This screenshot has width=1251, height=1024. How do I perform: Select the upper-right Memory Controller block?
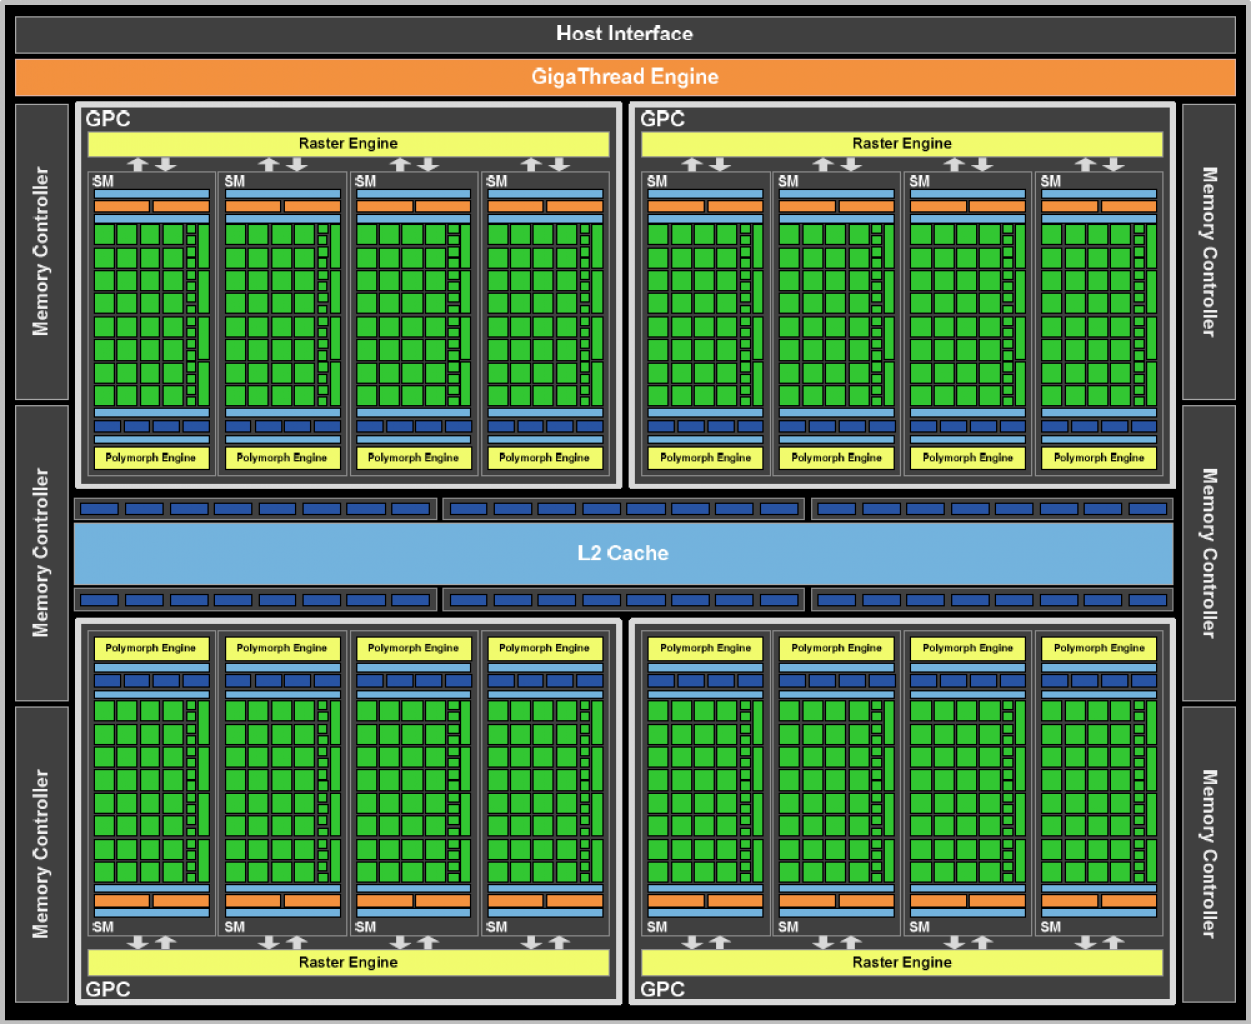pyautogui.click(x=1209, y=252)
